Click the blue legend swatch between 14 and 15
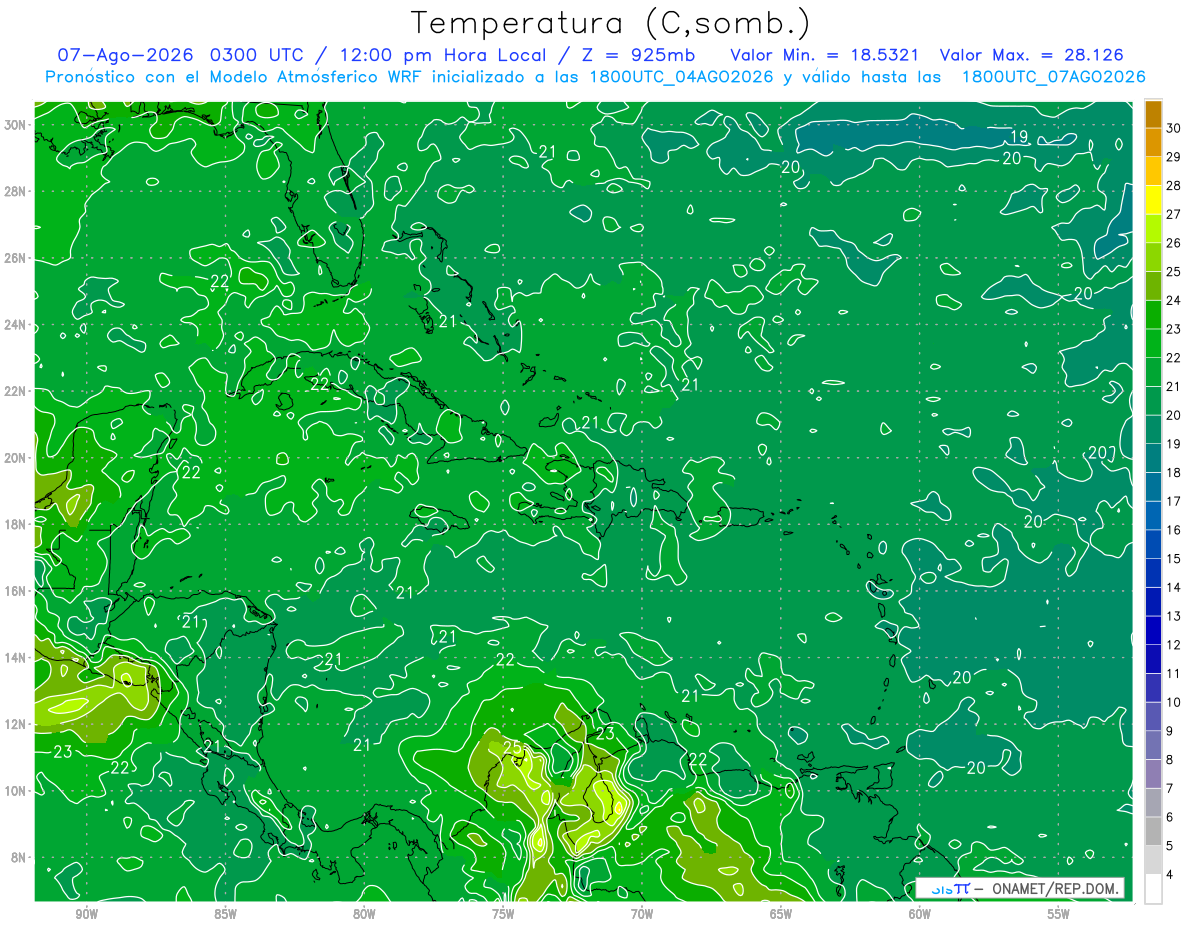Viewport: 1200px width, 927px height. 1153,573
